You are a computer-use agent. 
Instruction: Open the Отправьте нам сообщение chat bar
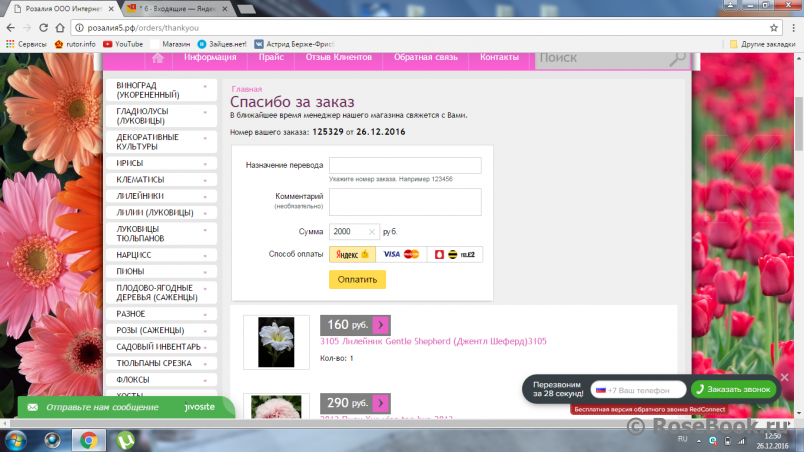click(x=126, y=407)
